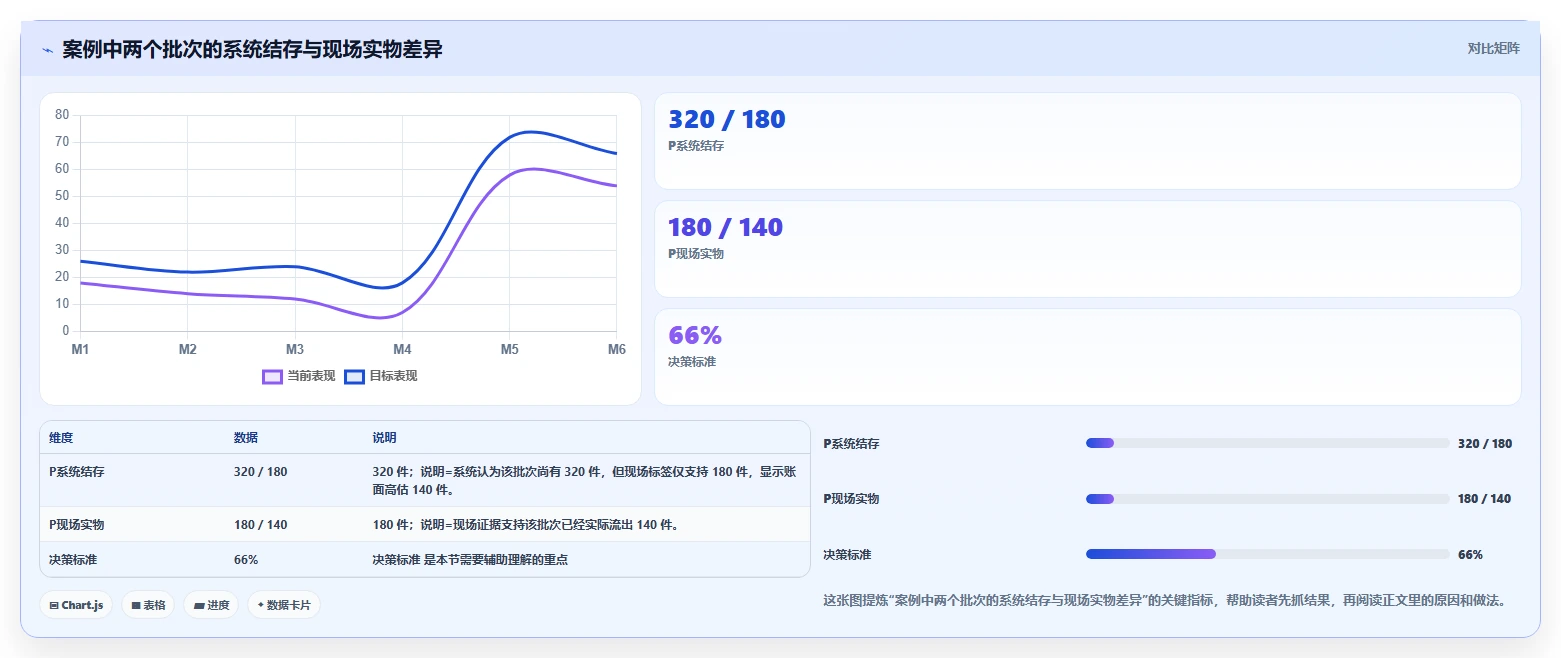This screenshot has height=658, width=1561.
Task: Select the 180 / 140 data card value
Action: (725, 228)
